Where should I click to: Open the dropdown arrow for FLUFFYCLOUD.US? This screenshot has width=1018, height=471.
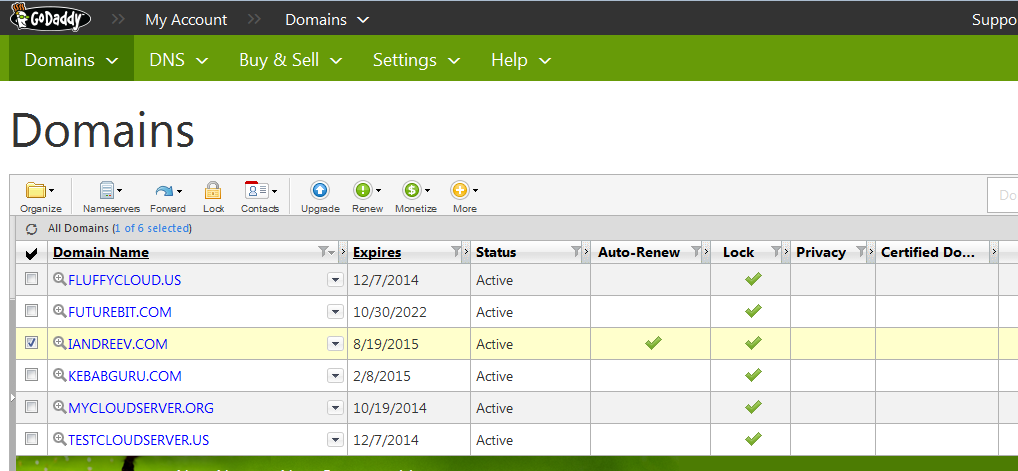coord(335,280)
